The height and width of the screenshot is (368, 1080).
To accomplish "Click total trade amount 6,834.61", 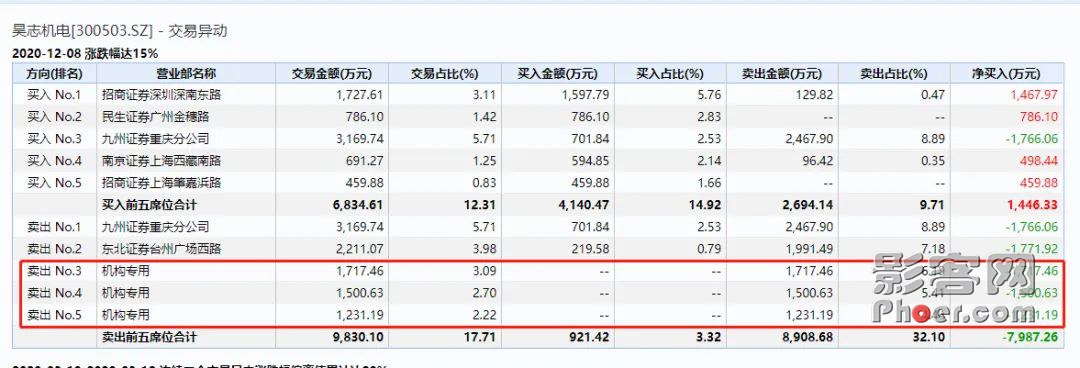I will pyautogui.click(x=357, y=205).
